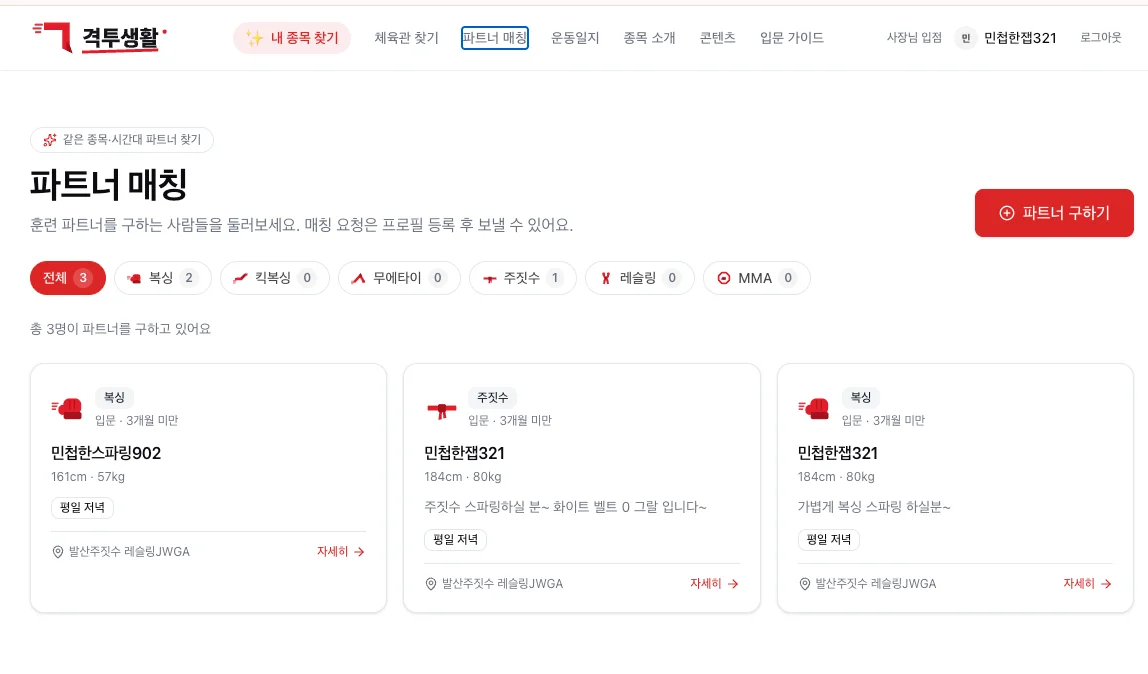
Task: Open 자세히 link on 민첩한스파링902 card
Action: 340,552
